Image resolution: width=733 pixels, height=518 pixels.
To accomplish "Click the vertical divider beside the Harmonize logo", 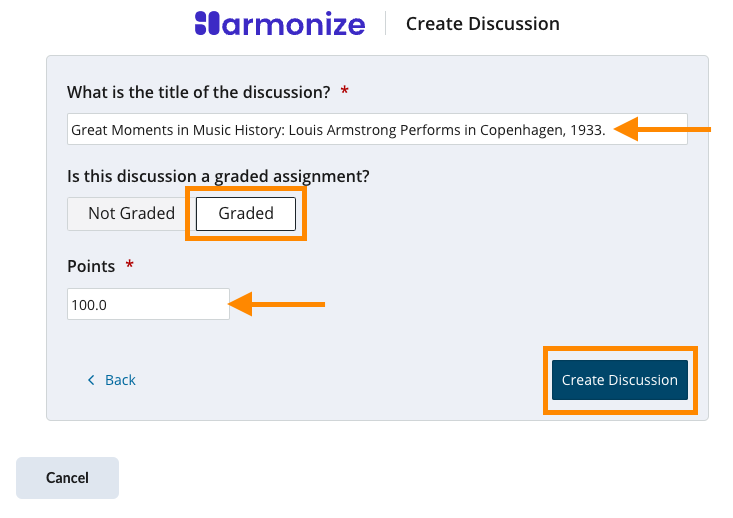I will tap(386, 24).
